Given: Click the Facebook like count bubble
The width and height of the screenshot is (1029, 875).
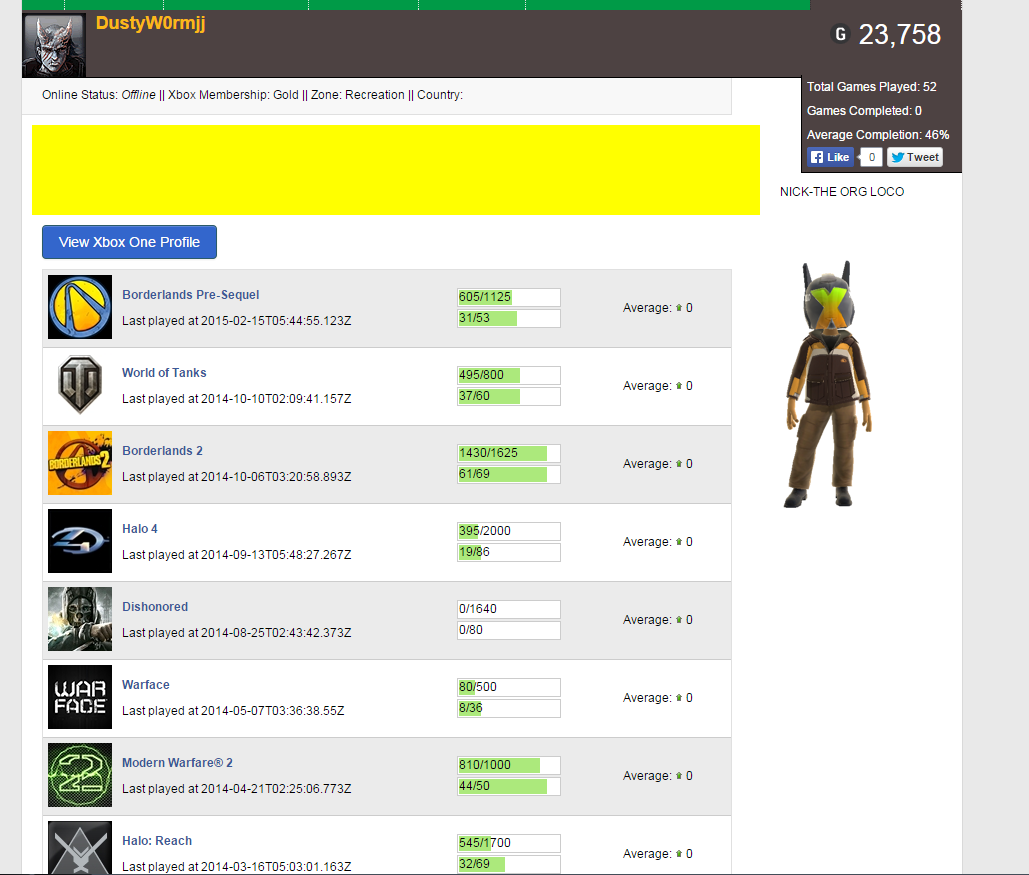Looking at the screenshot, I should pos(871,157).
